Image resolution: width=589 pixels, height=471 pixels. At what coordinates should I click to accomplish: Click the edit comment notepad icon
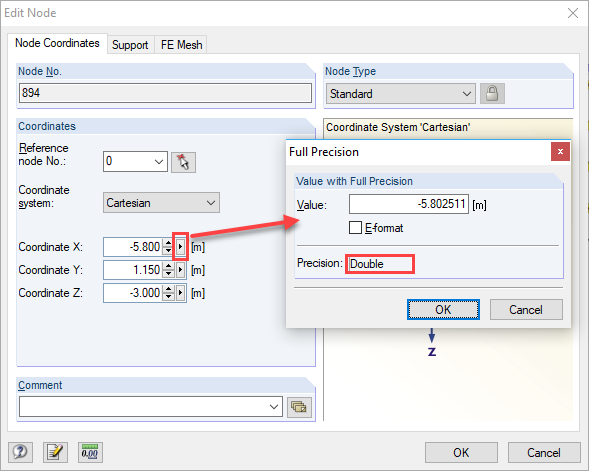tap(55, 452)
